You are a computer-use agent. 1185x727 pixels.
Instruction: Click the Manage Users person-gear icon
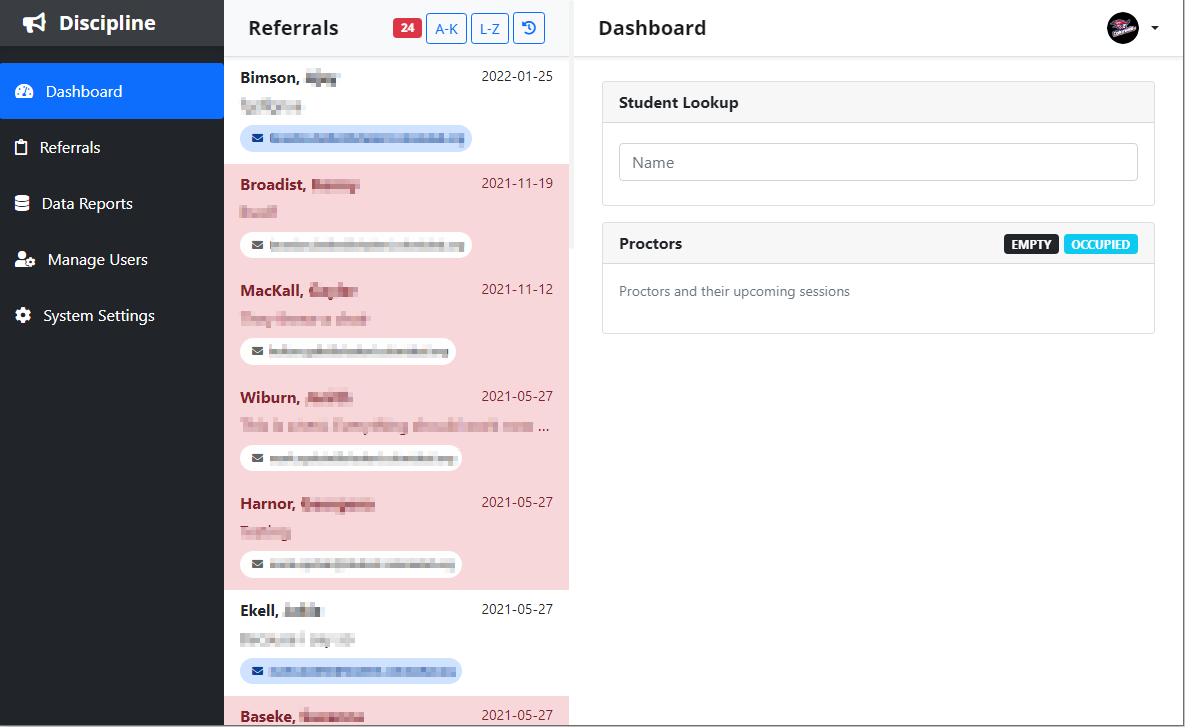[x=25, y=260]
